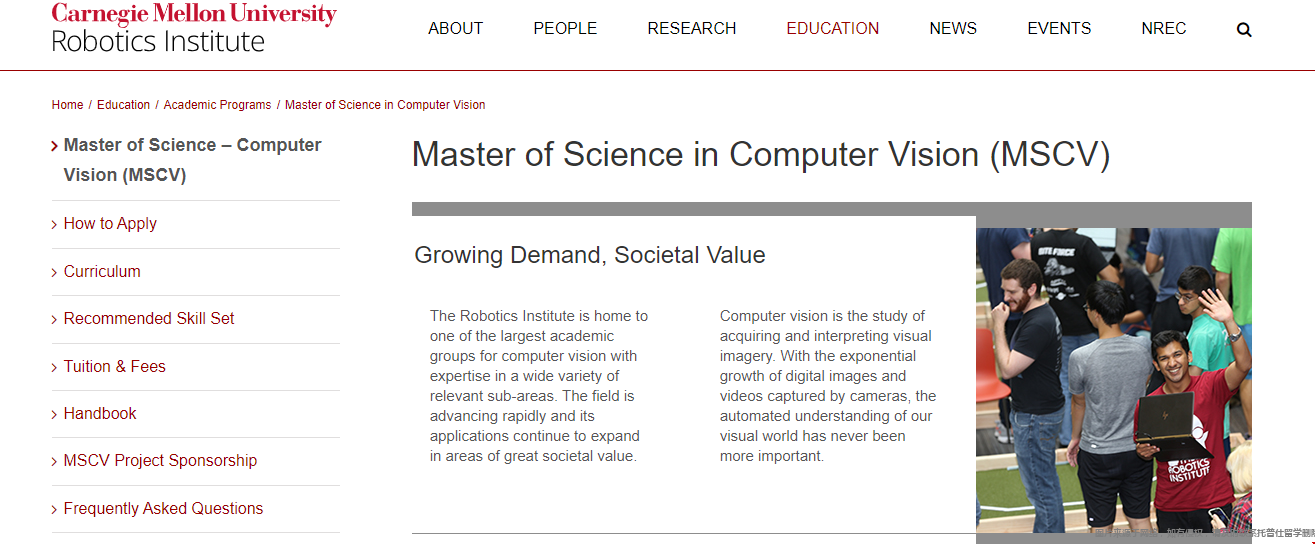Click the chevron beside How to Apply

(54, 224)
